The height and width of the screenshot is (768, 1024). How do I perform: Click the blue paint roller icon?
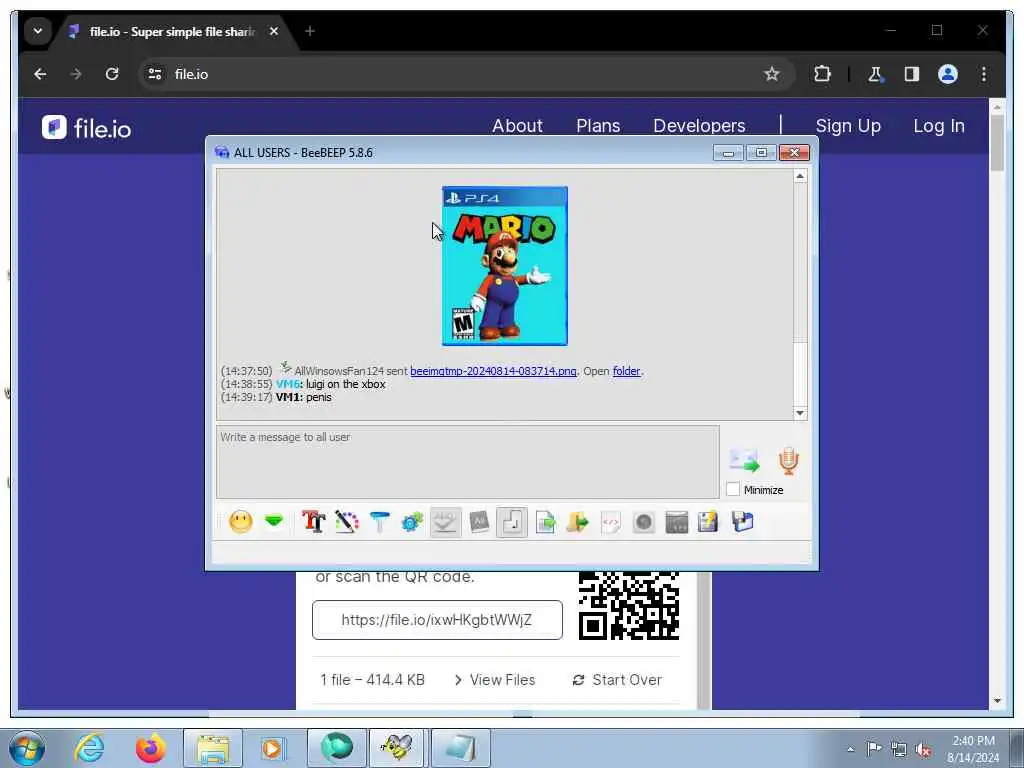tap(379, 522)
